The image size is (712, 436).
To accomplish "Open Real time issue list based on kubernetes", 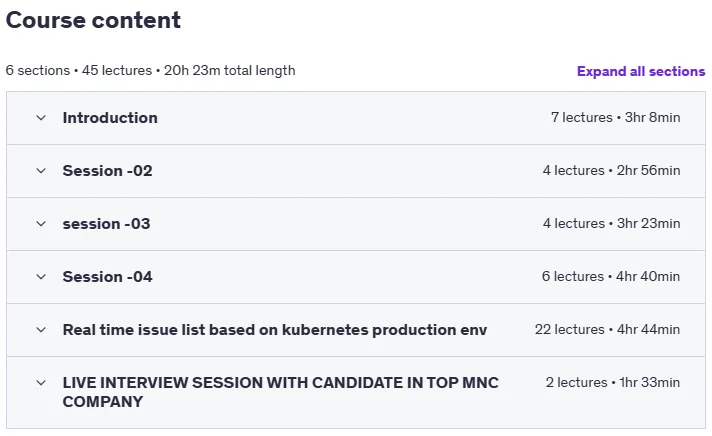I will (x=275, y=330).
